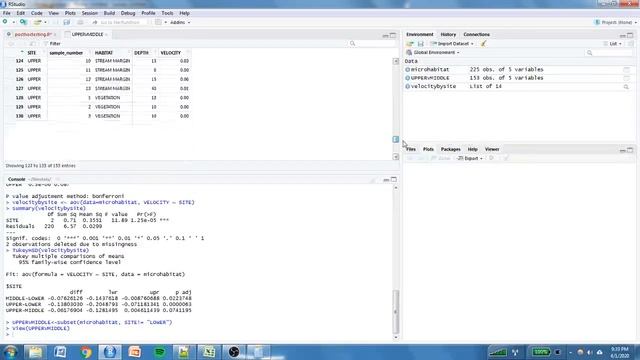This screenshot has width=640, height=360.
Task: Expand the Addins dropdown
Action: (180, 22)
